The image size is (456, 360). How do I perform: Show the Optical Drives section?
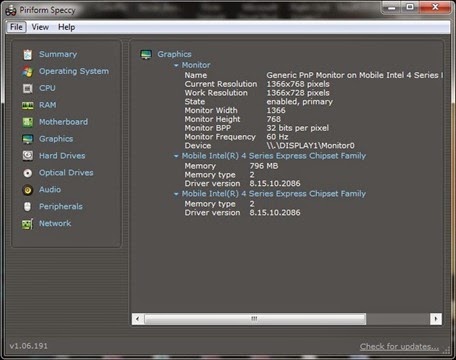66,173
